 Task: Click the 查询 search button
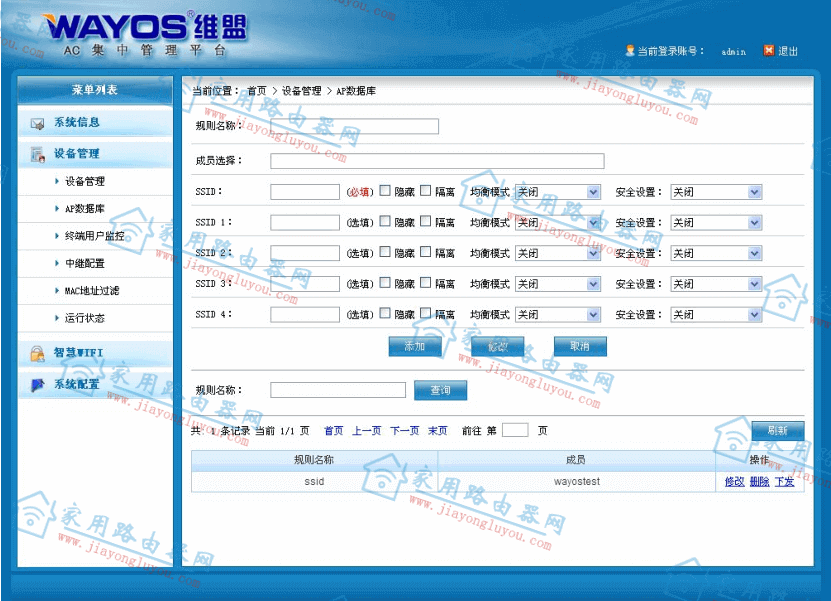pyautogui.click(x=440, y=390)
